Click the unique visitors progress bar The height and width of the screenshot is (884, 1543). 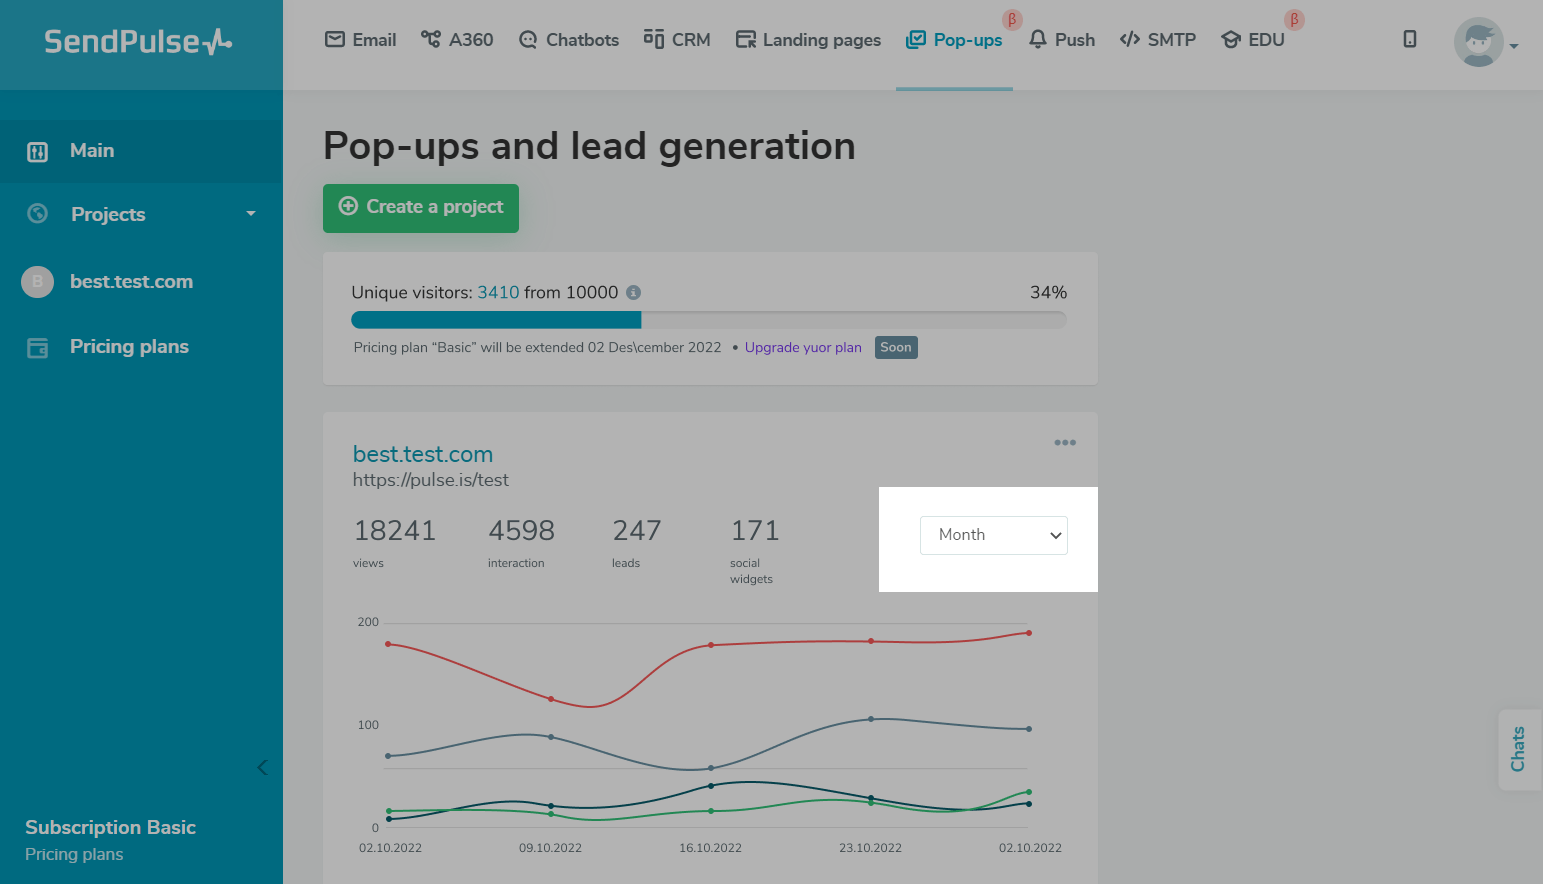point(709,320)
